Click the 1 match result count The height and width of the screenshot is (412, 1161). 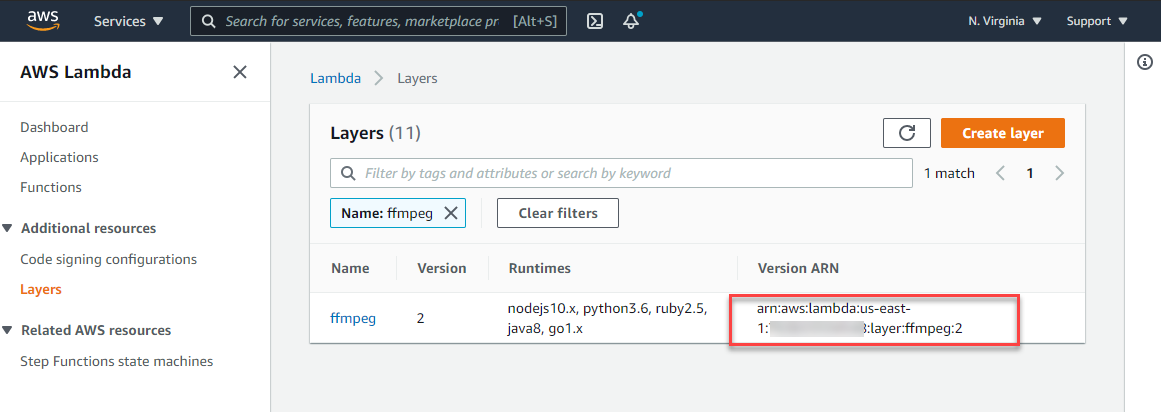pos(949,173)
